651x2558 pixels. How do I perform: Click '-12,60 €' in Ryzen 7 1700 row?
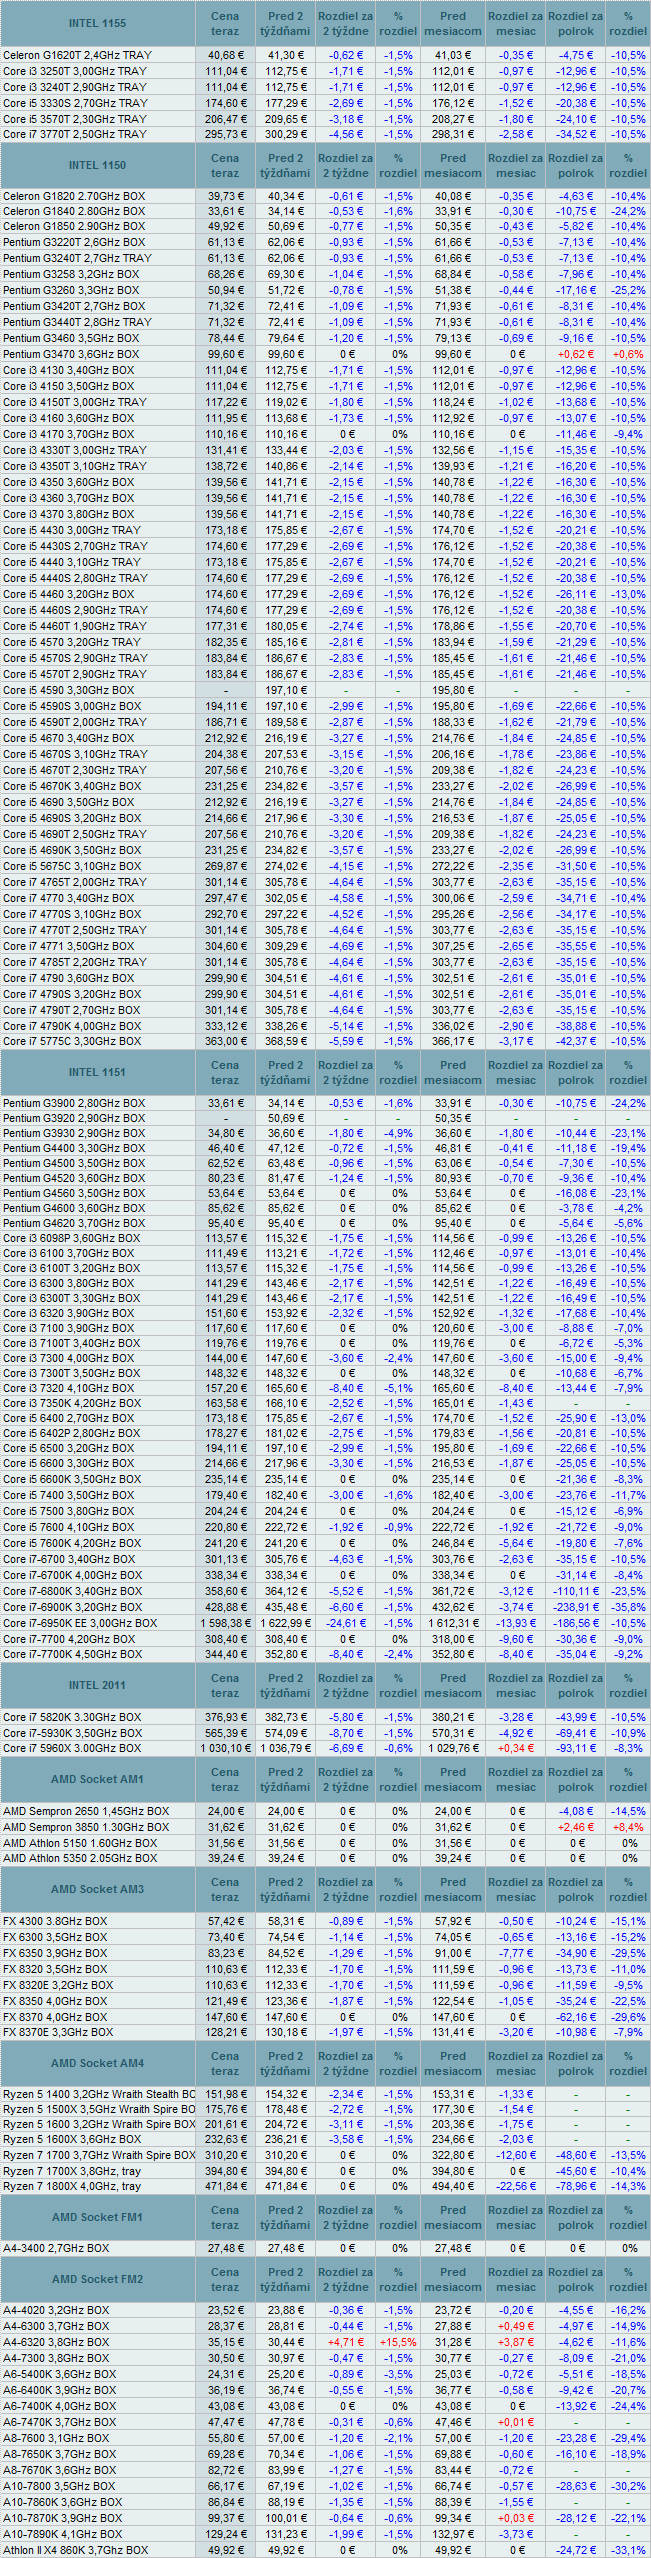click(x=516, y=2155)
